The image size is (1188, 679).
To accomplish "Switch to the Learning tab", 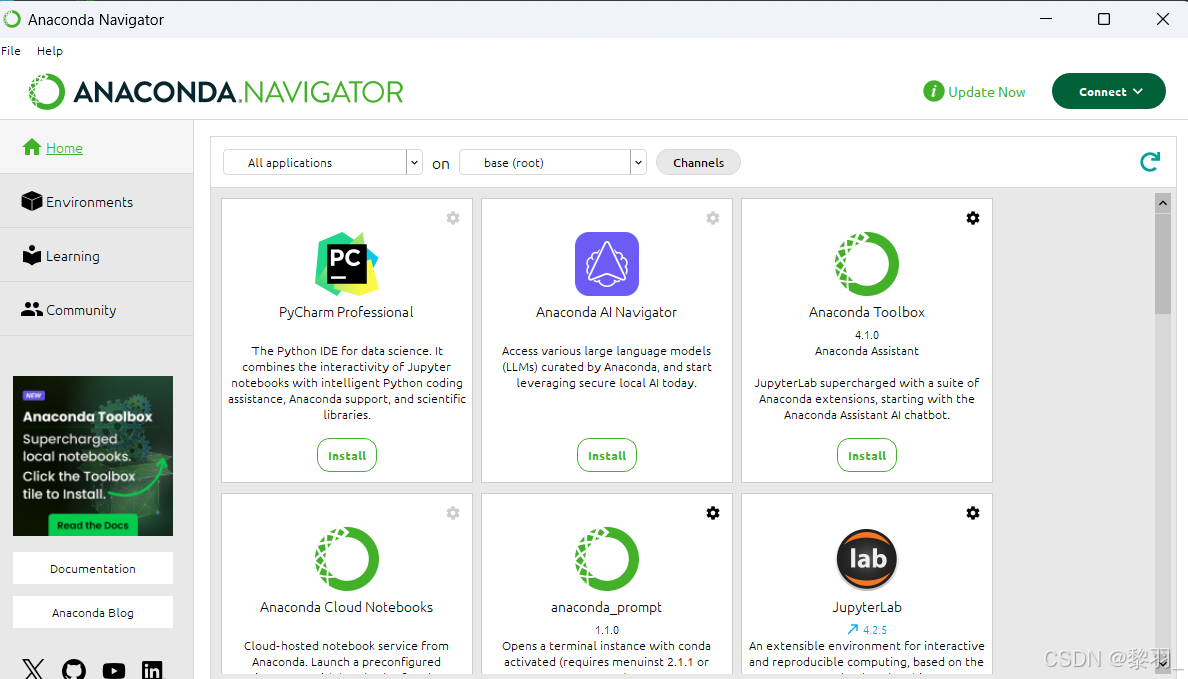I will point(96,255).
